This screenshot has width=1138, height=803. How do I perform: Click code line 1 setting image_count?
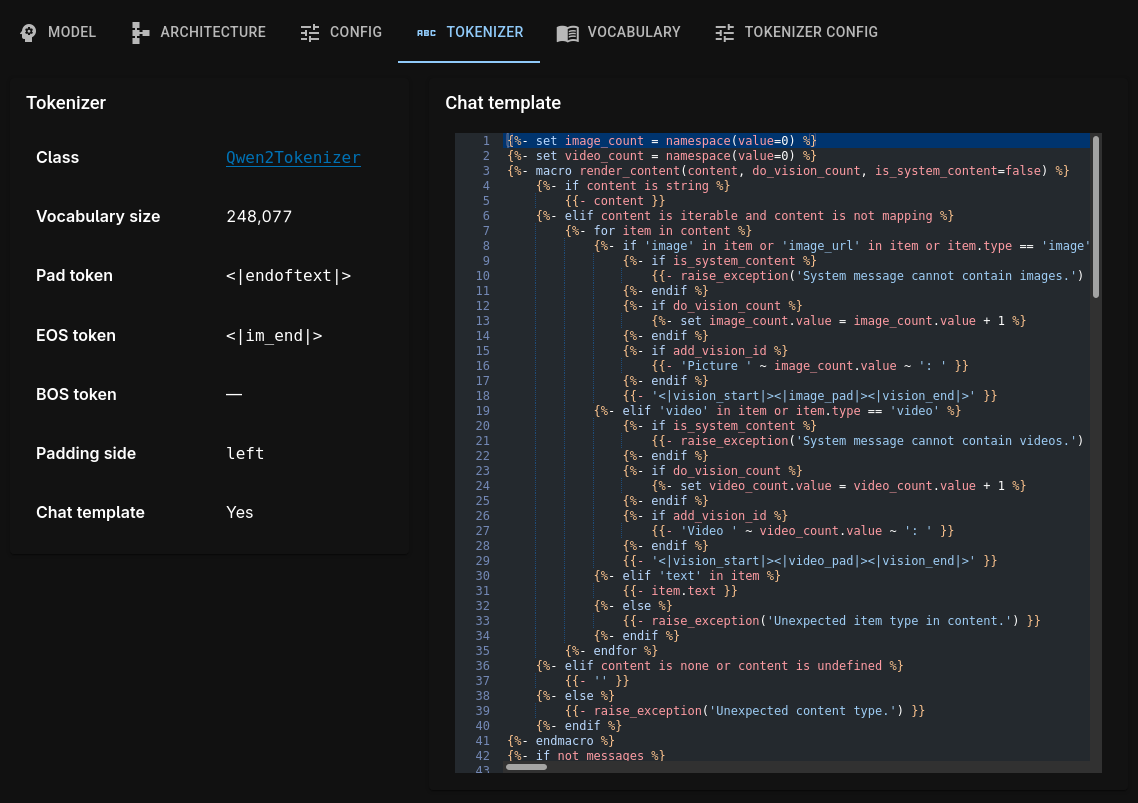(661, 141)
